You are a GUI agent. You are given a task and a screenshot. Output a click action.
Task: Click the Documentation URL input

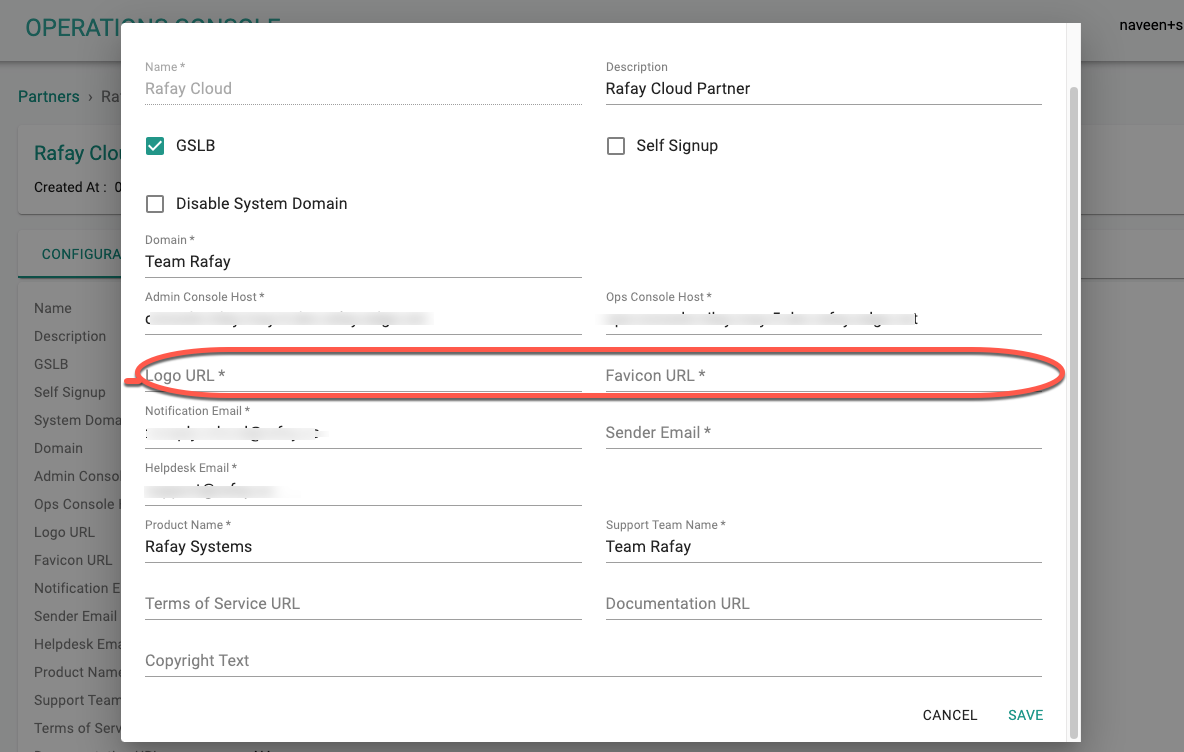pos(823,604)
